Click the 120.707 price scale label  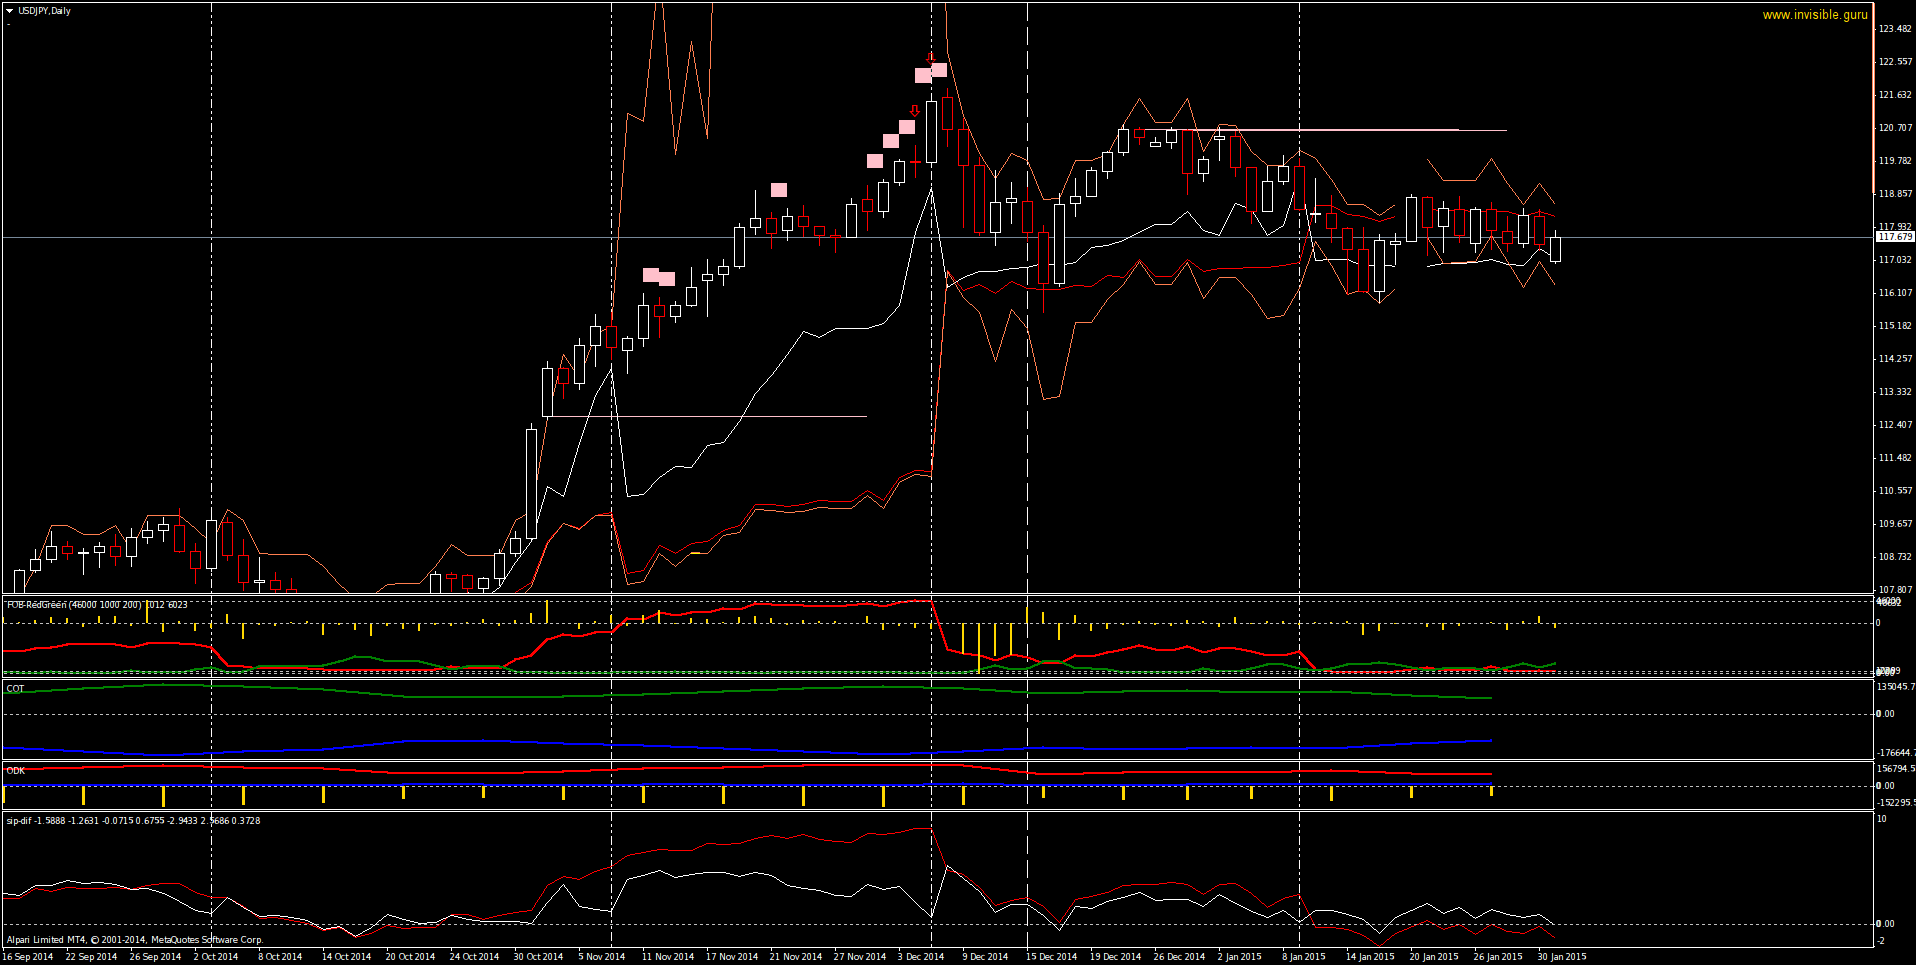tap(1895, 127)
